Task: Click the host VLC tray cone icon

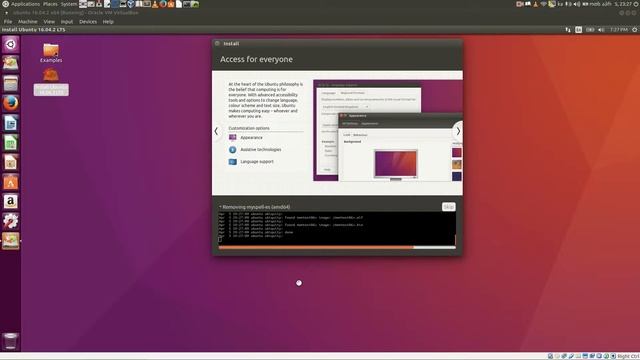Action: click(536, 4)
